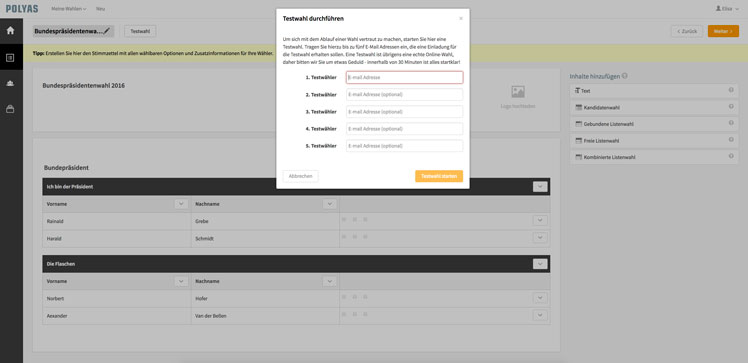Open the Nachname column dropdown in first list
Viewport: 748px width, 363px height.
coord(329,204)
